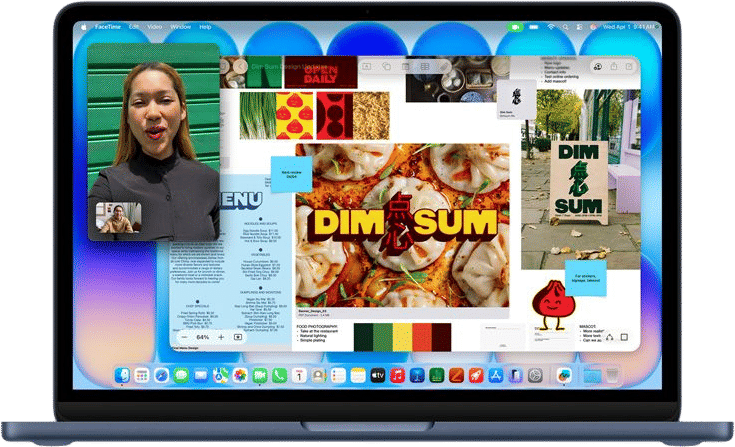735x447 pixels.
Task: Open the Window menu
Action: point(180,27)
